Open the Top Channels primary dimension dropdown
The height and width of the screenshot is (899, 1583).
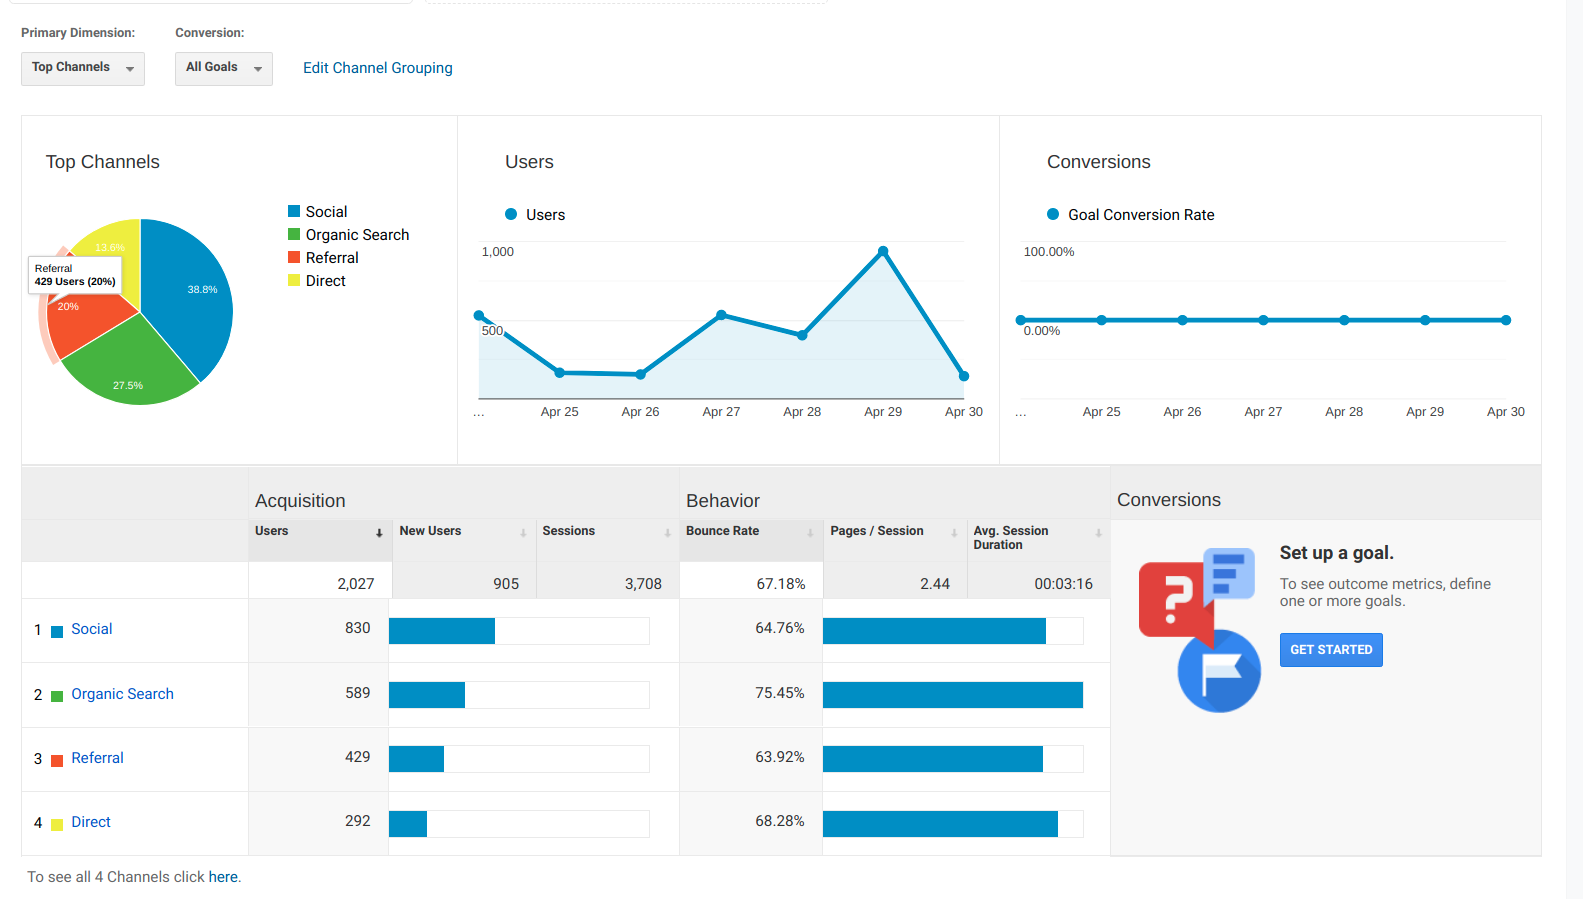point(83,68)
